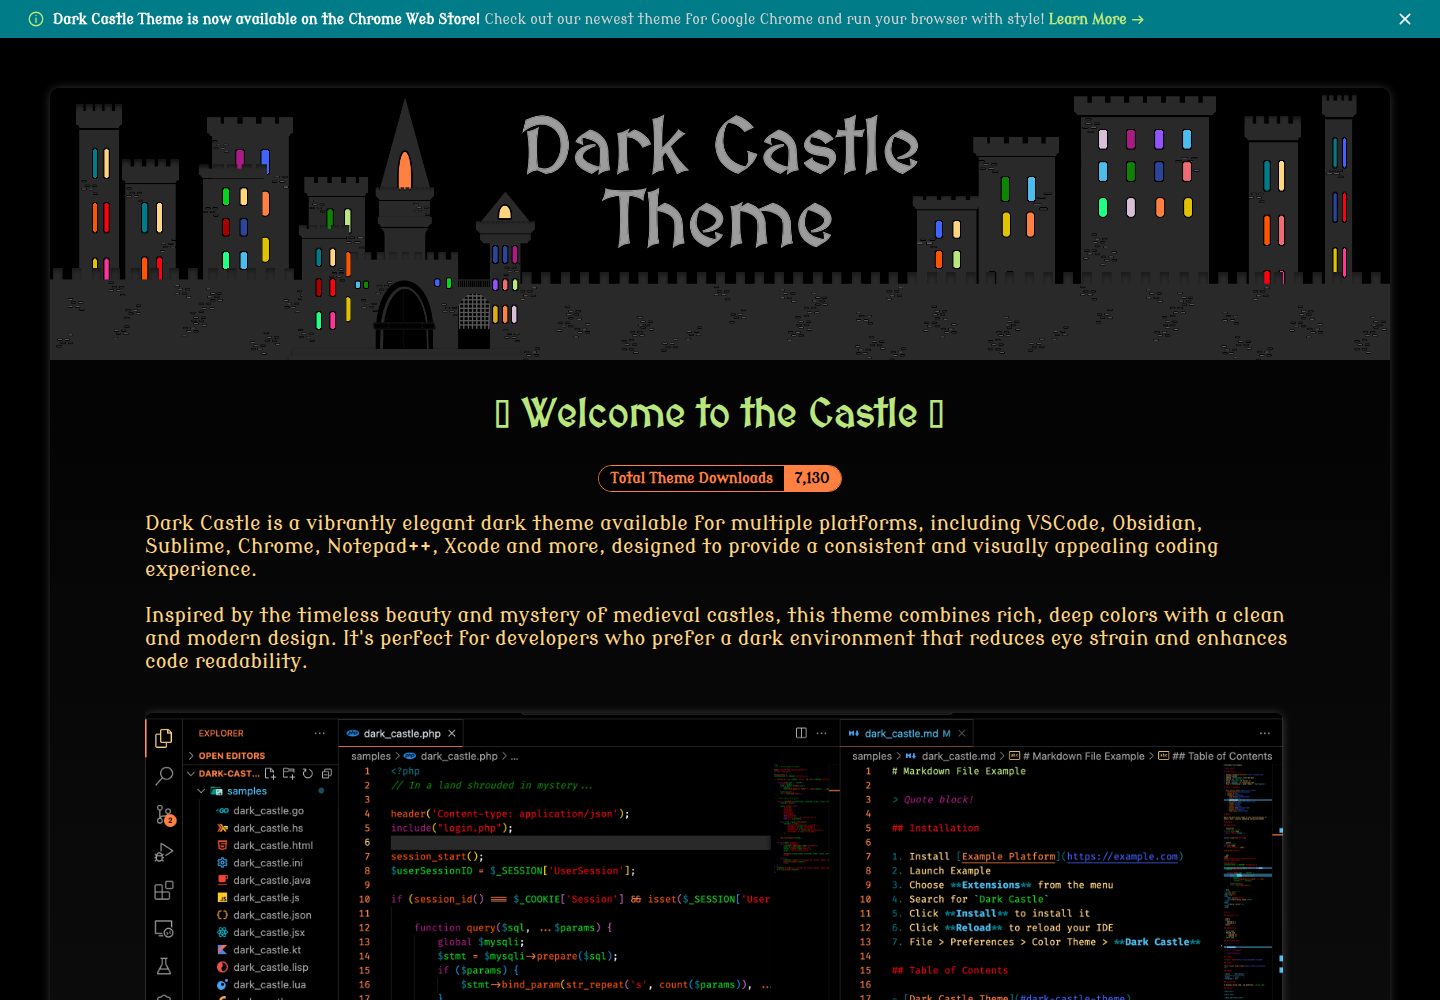
Task: Click the Dark Castle Theme banner image
Action: 720,224
